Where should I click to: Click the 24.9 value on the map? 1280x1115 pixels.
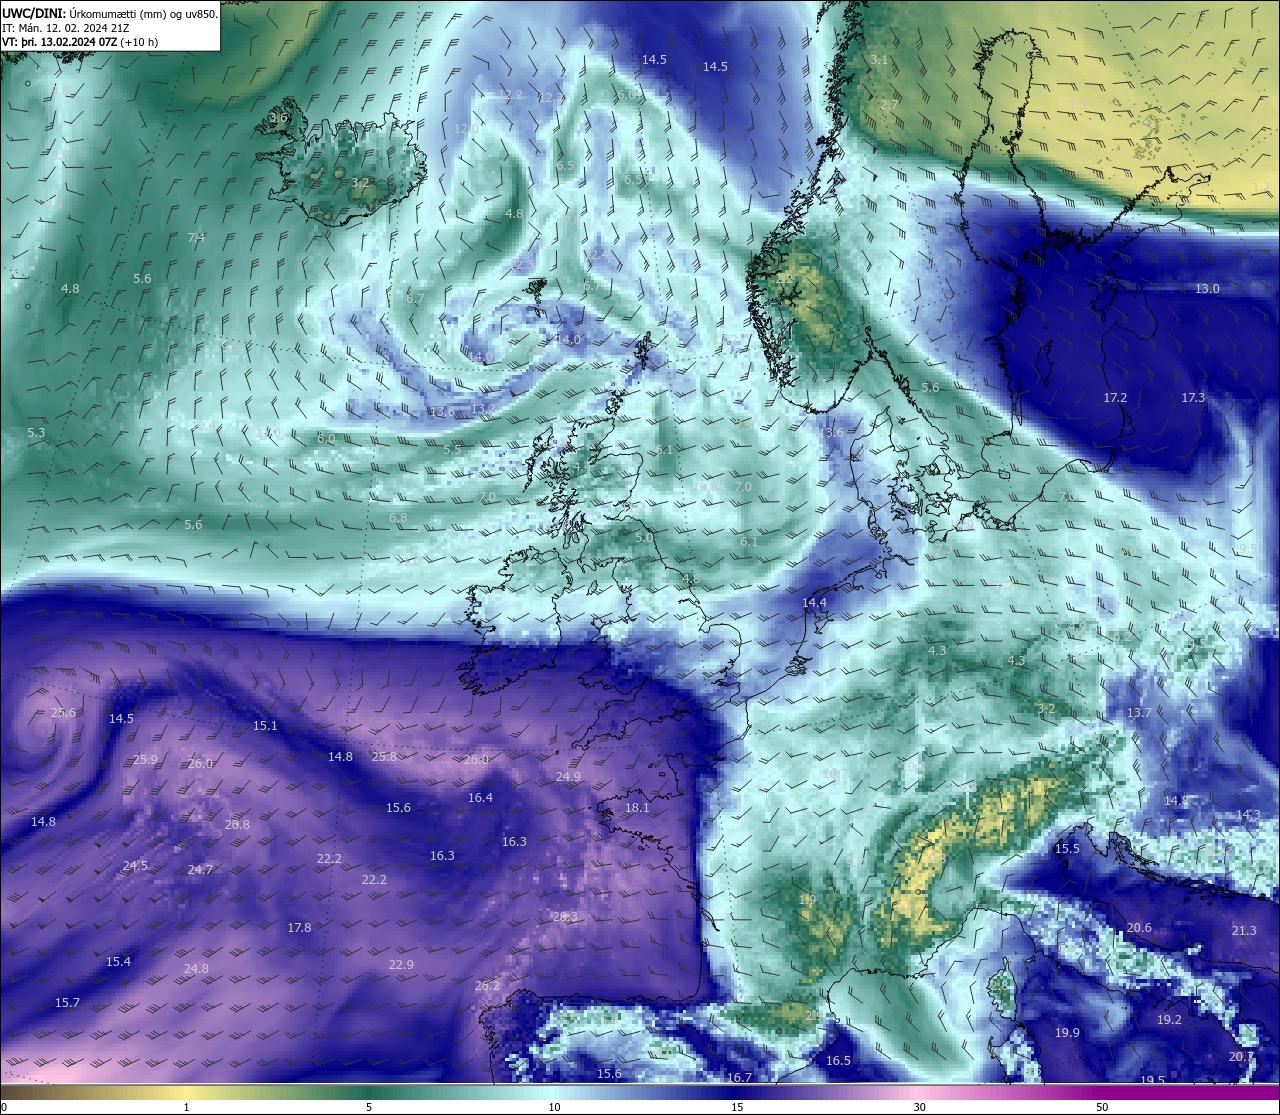coord(568,776)
